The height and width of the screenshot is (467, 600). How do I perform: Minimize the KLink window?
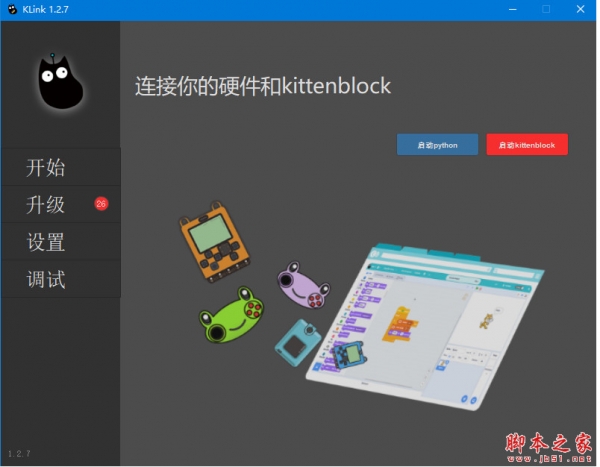[x=512, y=9]
